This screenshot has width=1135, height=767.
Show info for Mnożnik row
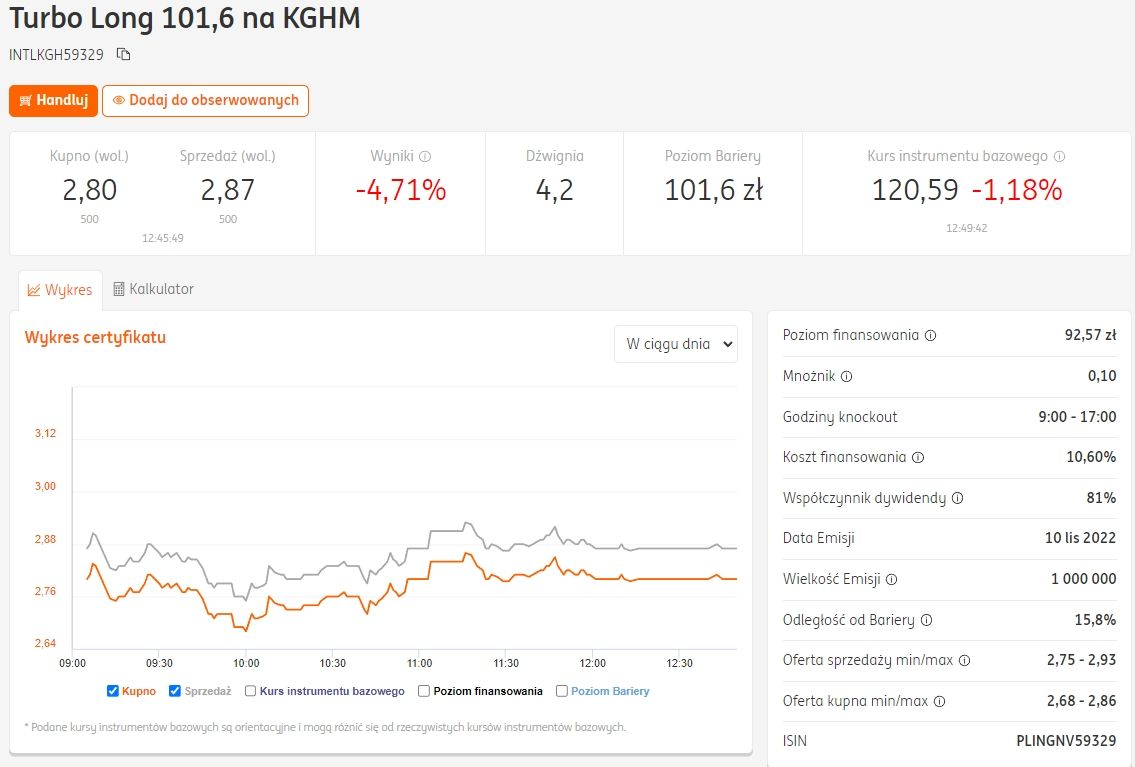click(x=846, y=376)
